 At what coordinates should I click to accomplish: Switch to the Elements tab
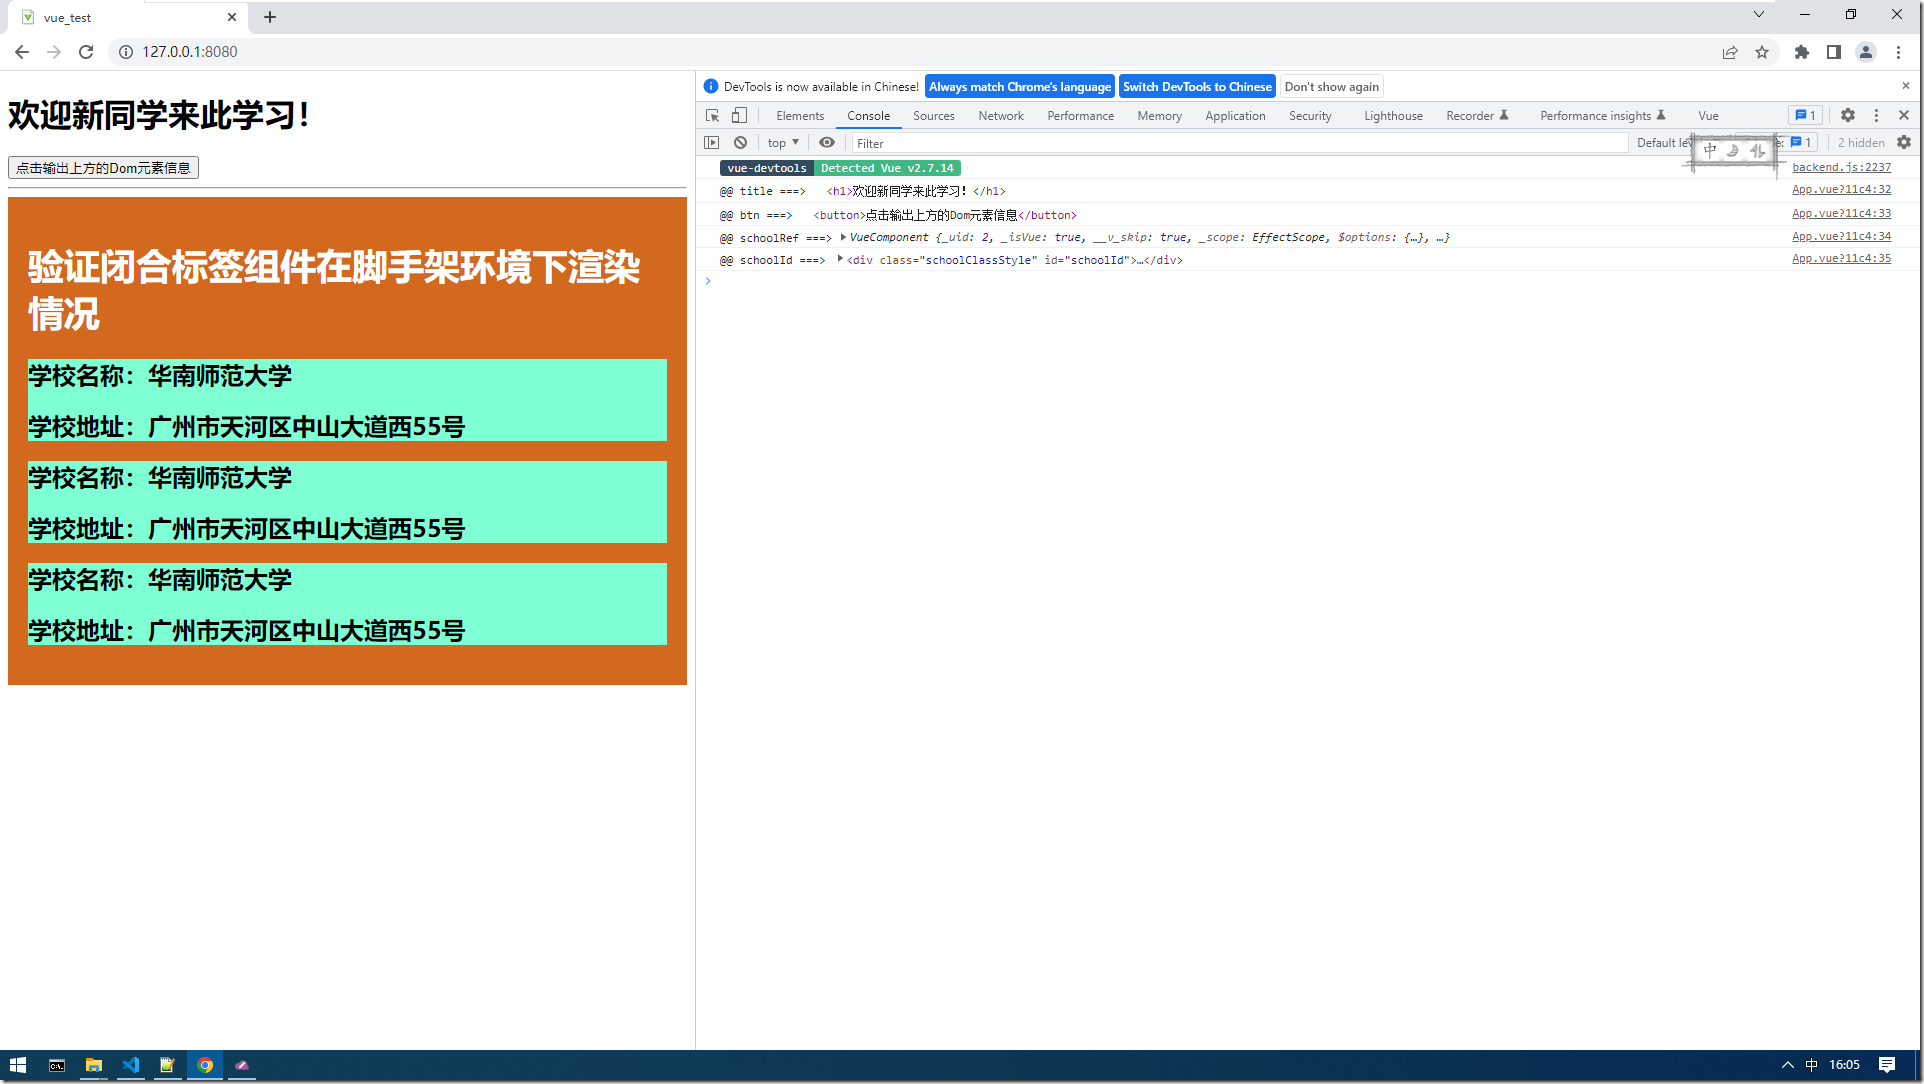[x=800, y=116]
